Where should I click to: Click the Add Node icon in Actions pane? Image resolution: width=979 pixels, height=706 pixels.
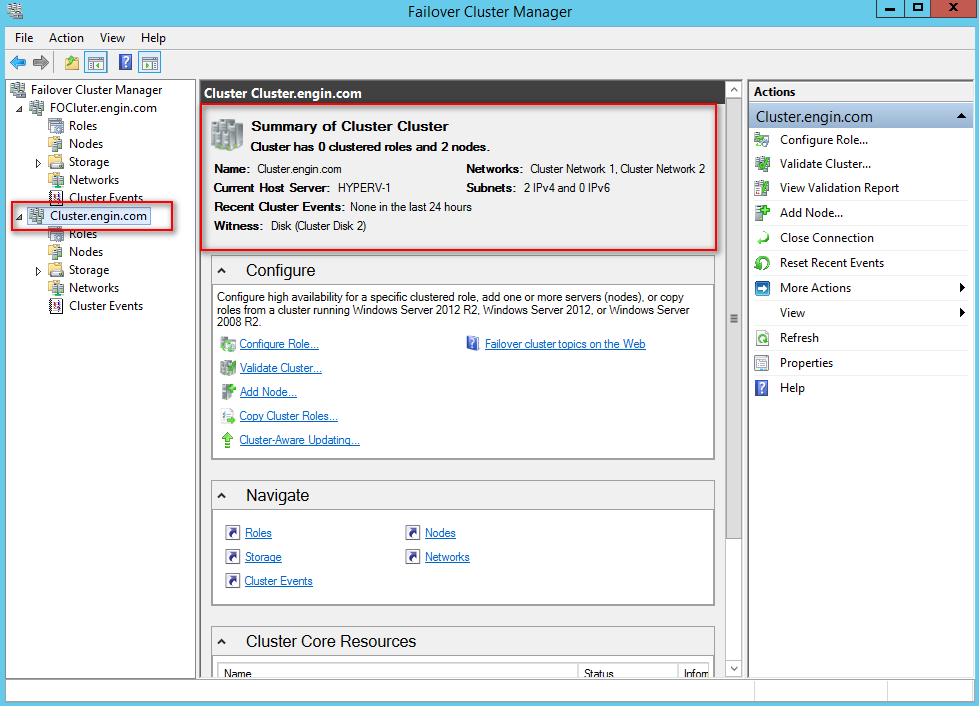click(x=762, y=213)
